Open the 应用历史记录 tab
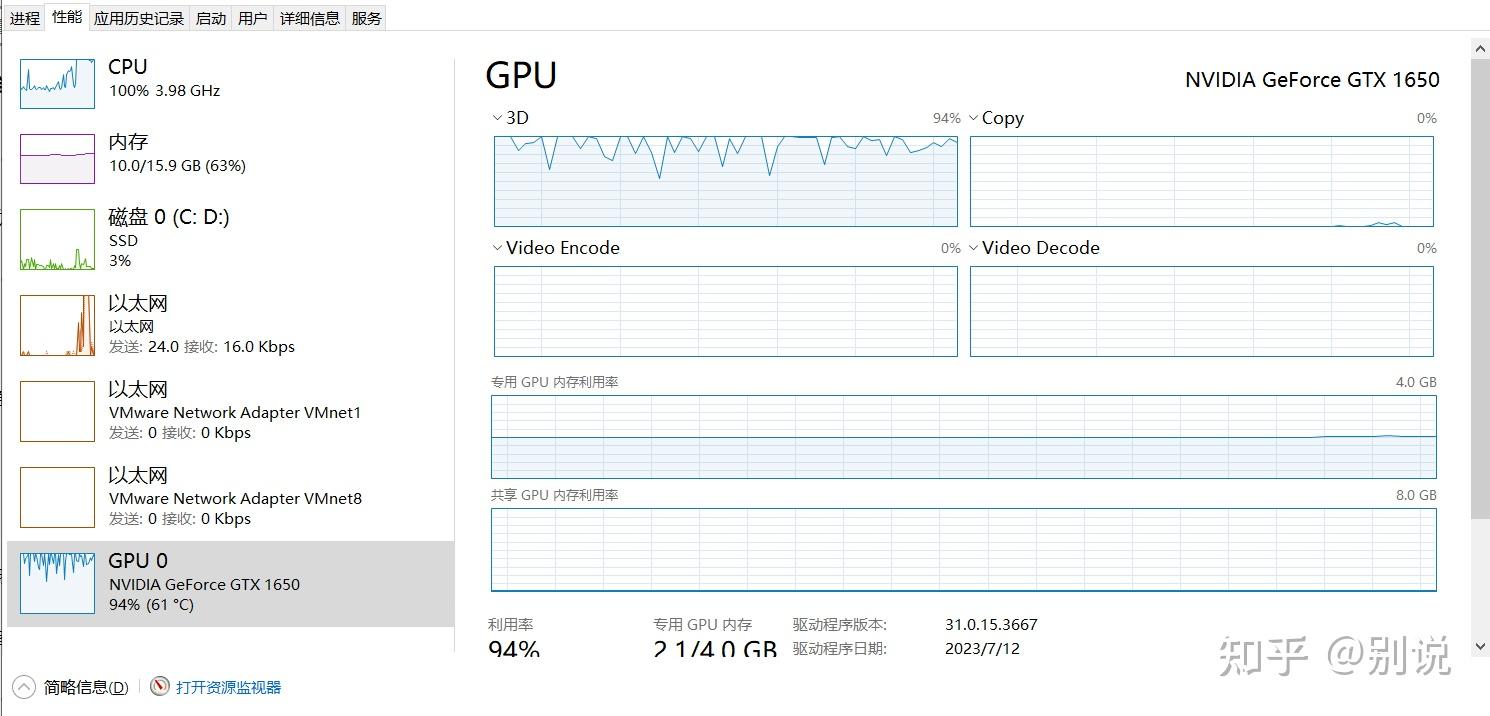 coord(139,17)
